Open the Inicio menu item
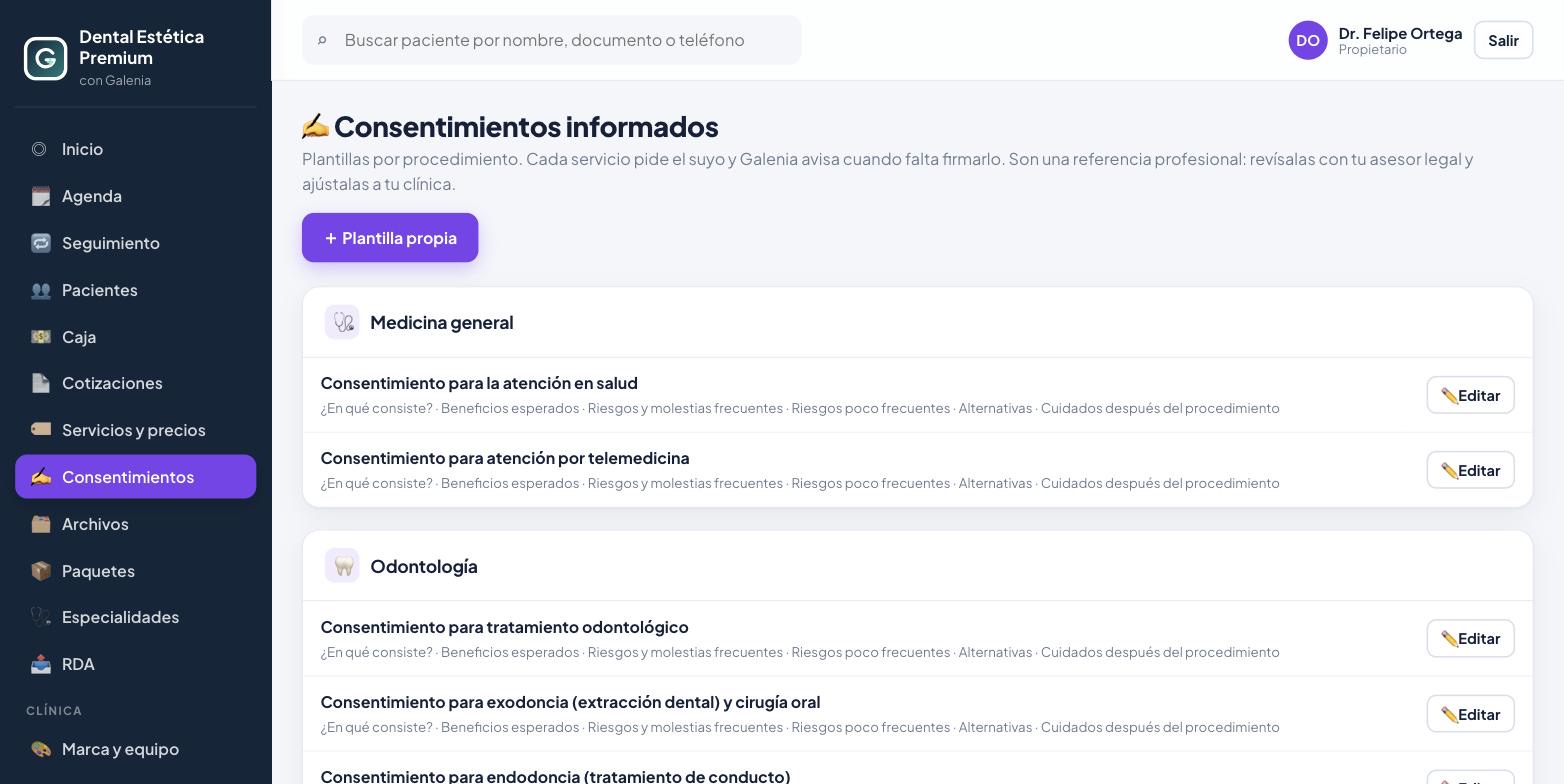1564x784 pixels. pos(136,149)
